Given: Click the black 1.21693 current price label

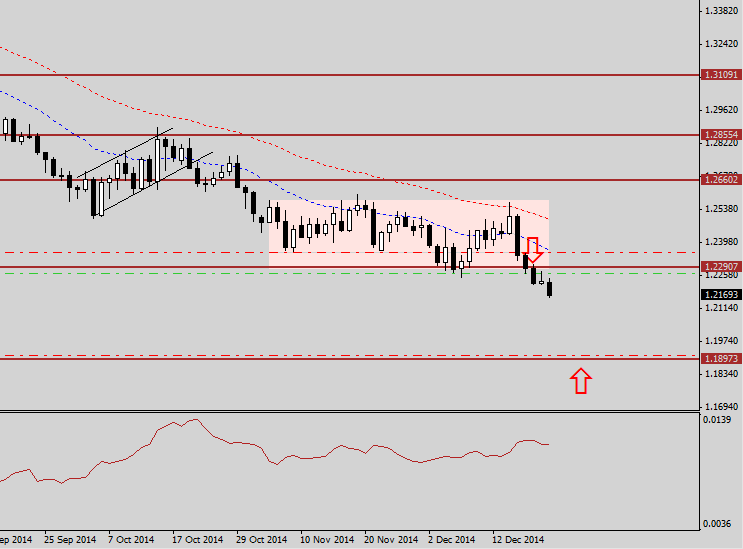Looking at the screenshot, I should click(x=721, y=295).
